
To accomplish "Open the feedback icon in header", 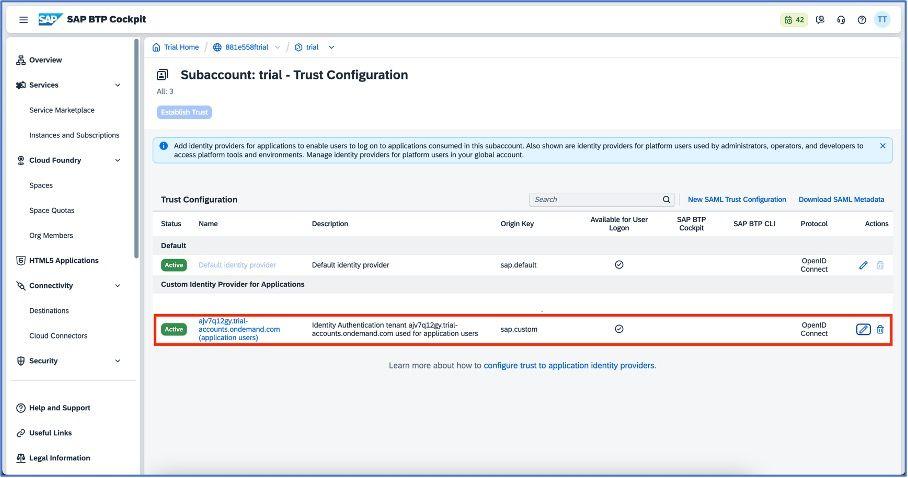I will [820, 20].
